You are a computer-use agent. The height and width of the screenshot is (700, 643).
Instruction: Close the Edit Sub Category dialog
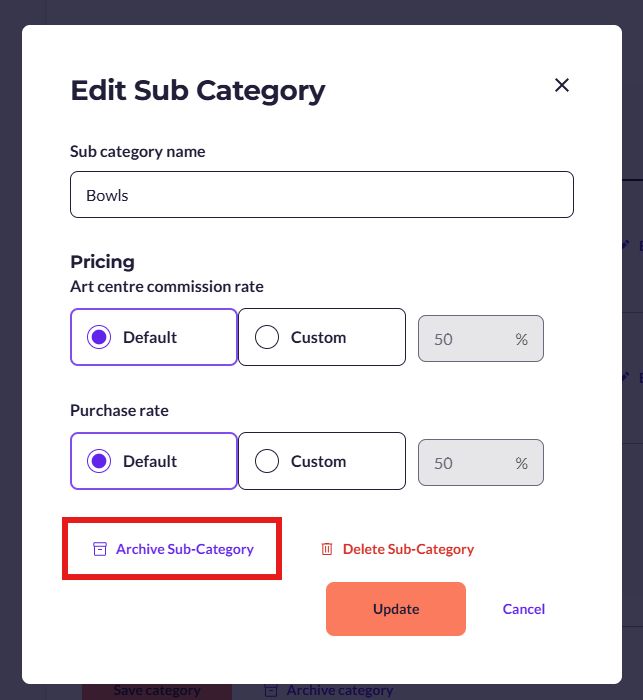[x=562, y=85]
